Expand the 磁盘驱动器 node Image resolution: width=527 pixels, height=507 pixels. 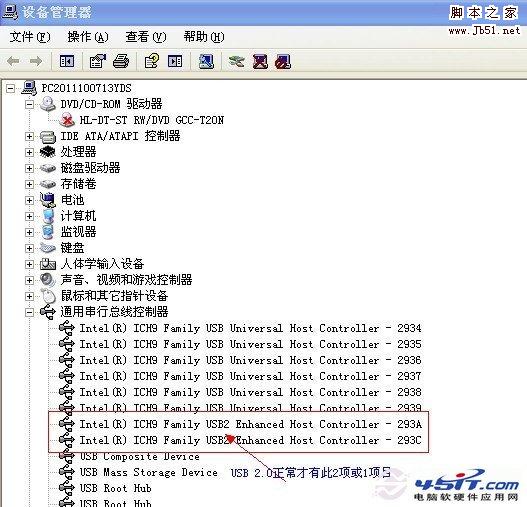coord(30,168)
